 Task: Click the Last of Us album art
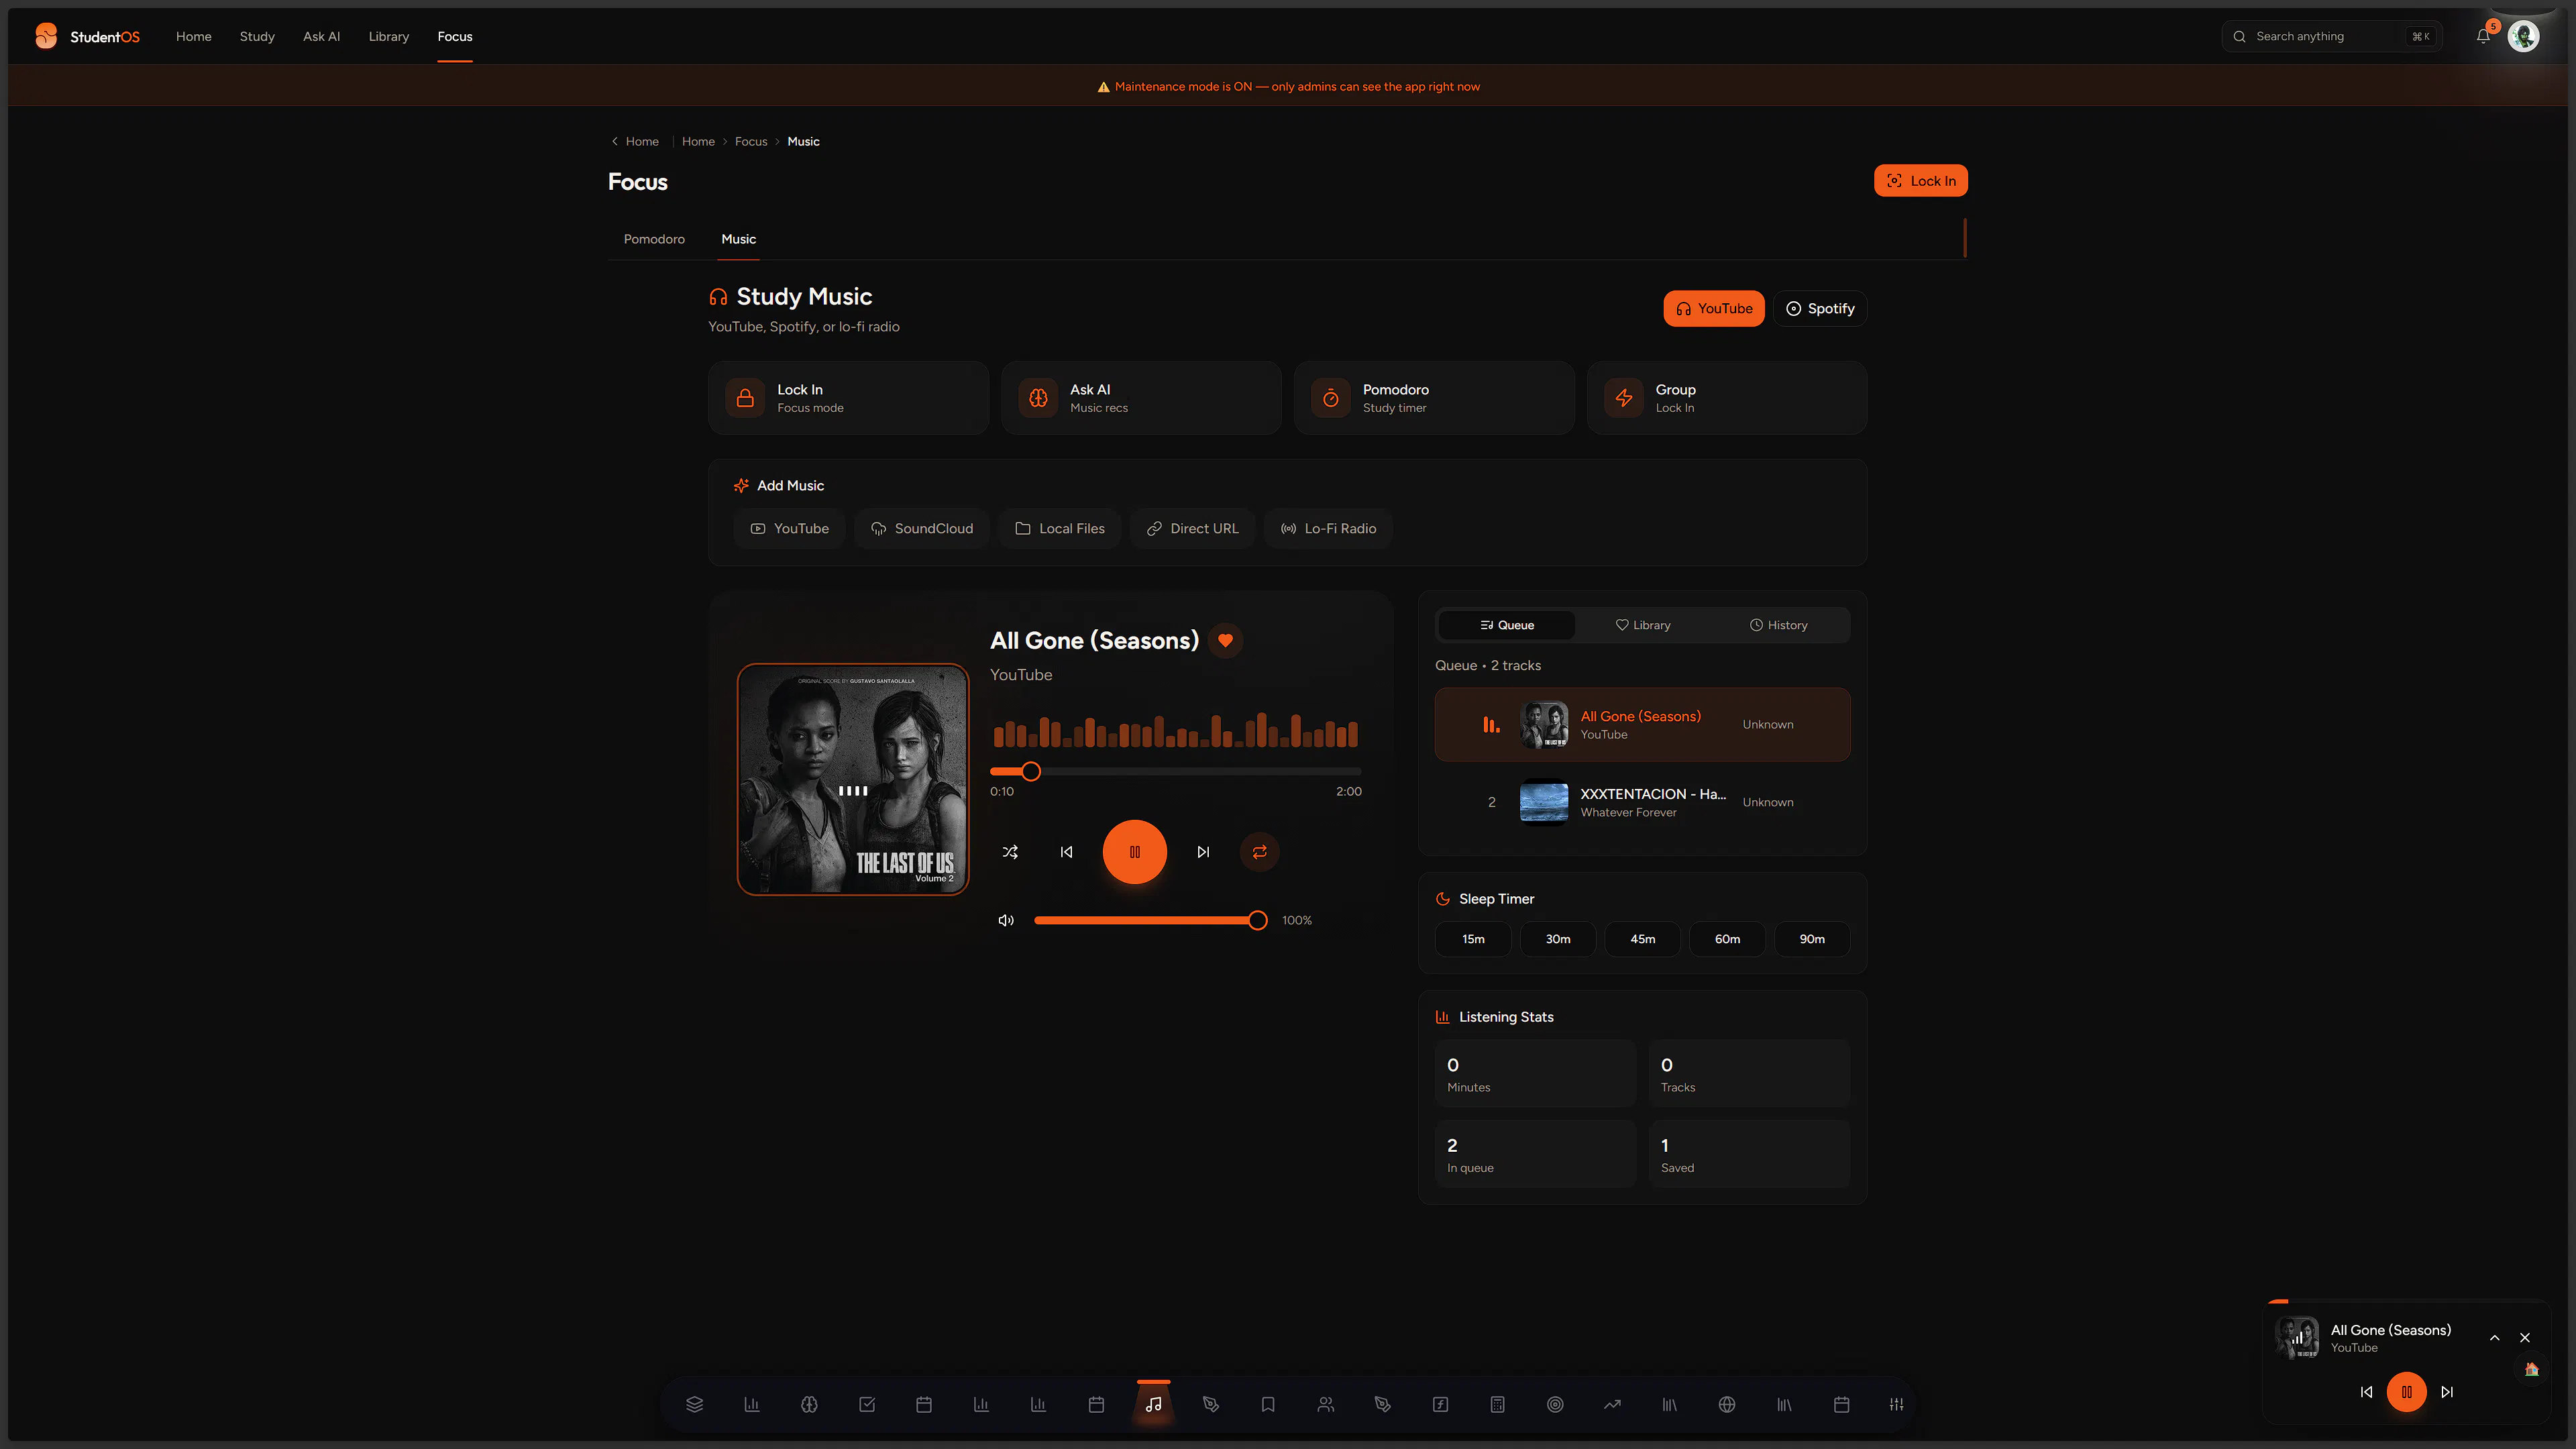tap(852, 779)
